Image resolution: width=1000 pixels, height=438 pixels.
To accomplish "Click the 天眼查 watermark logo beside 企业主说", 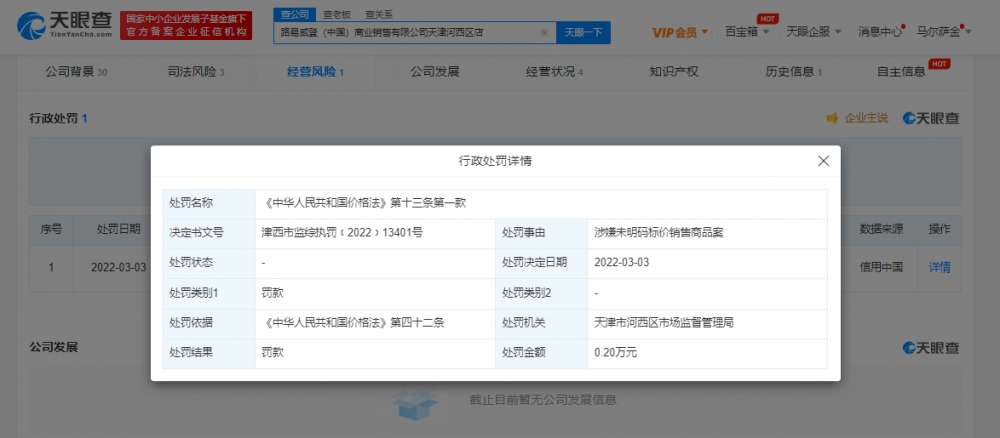I will [x=930, y=118].
